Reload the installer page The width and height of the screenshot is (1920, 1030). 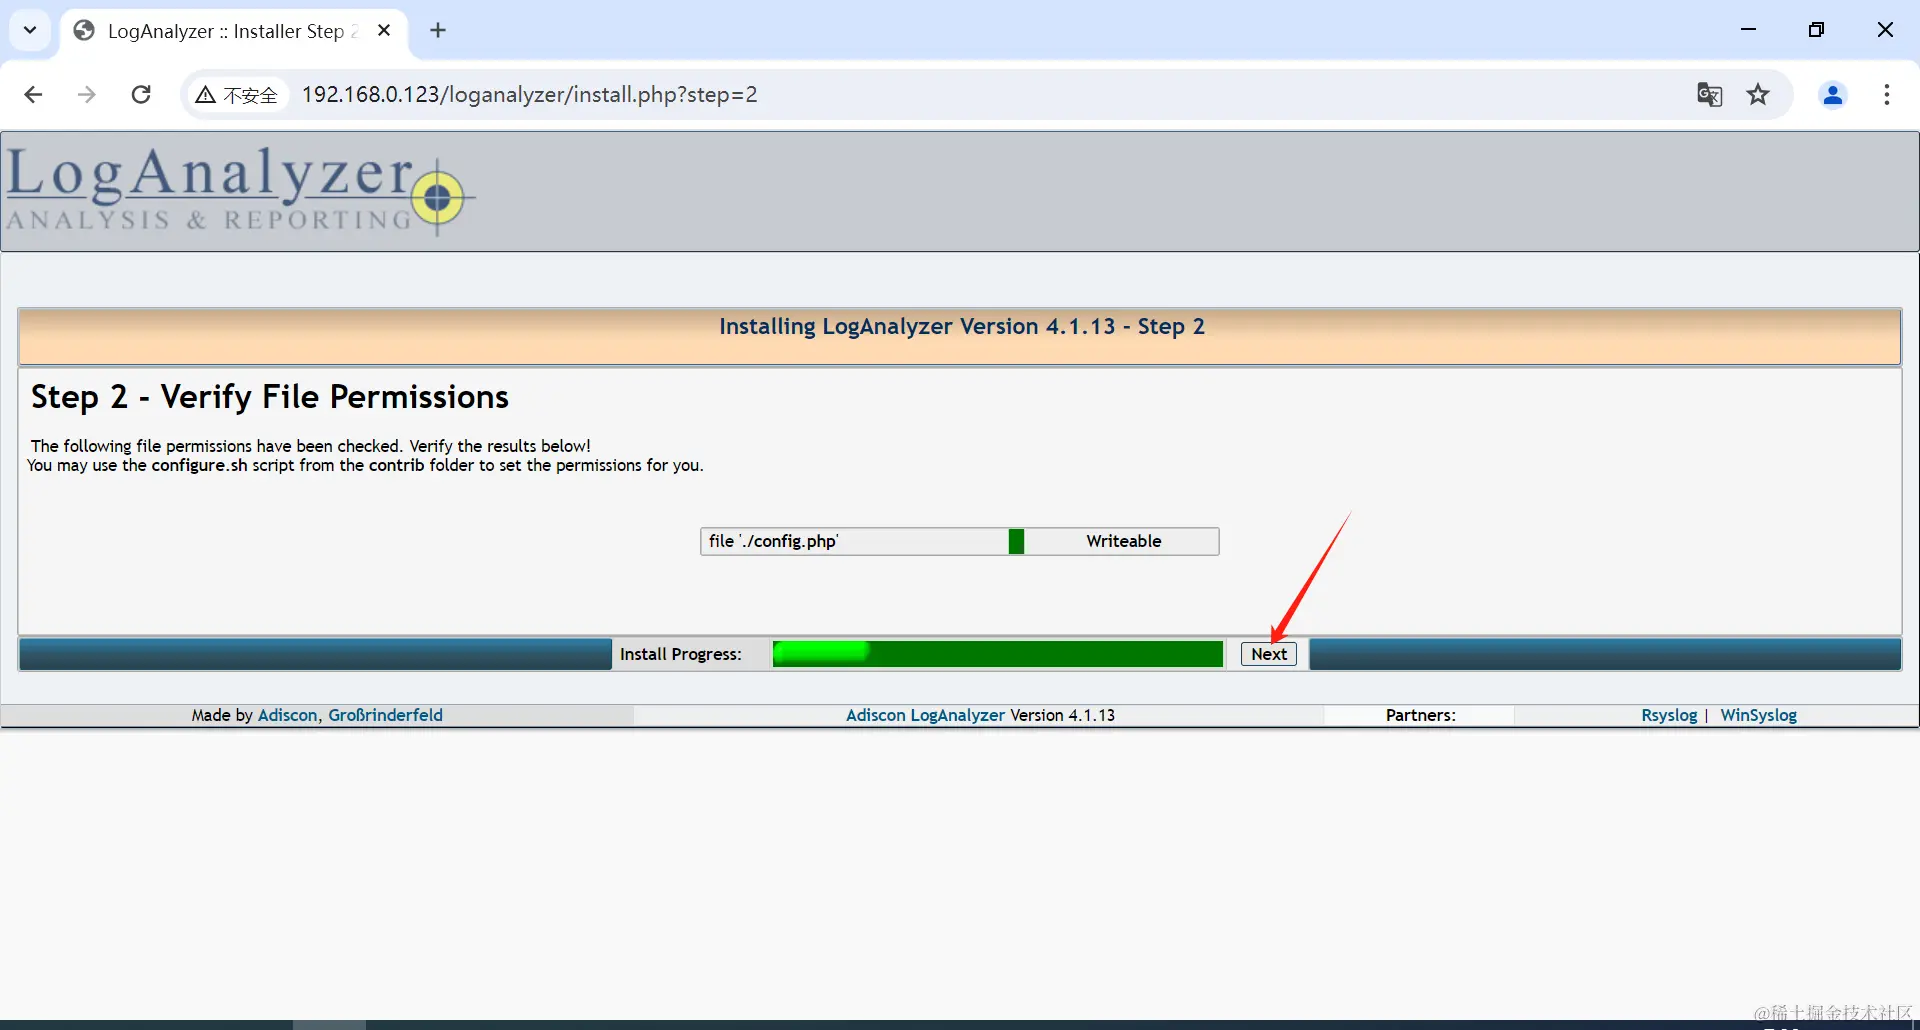[141, 95]
